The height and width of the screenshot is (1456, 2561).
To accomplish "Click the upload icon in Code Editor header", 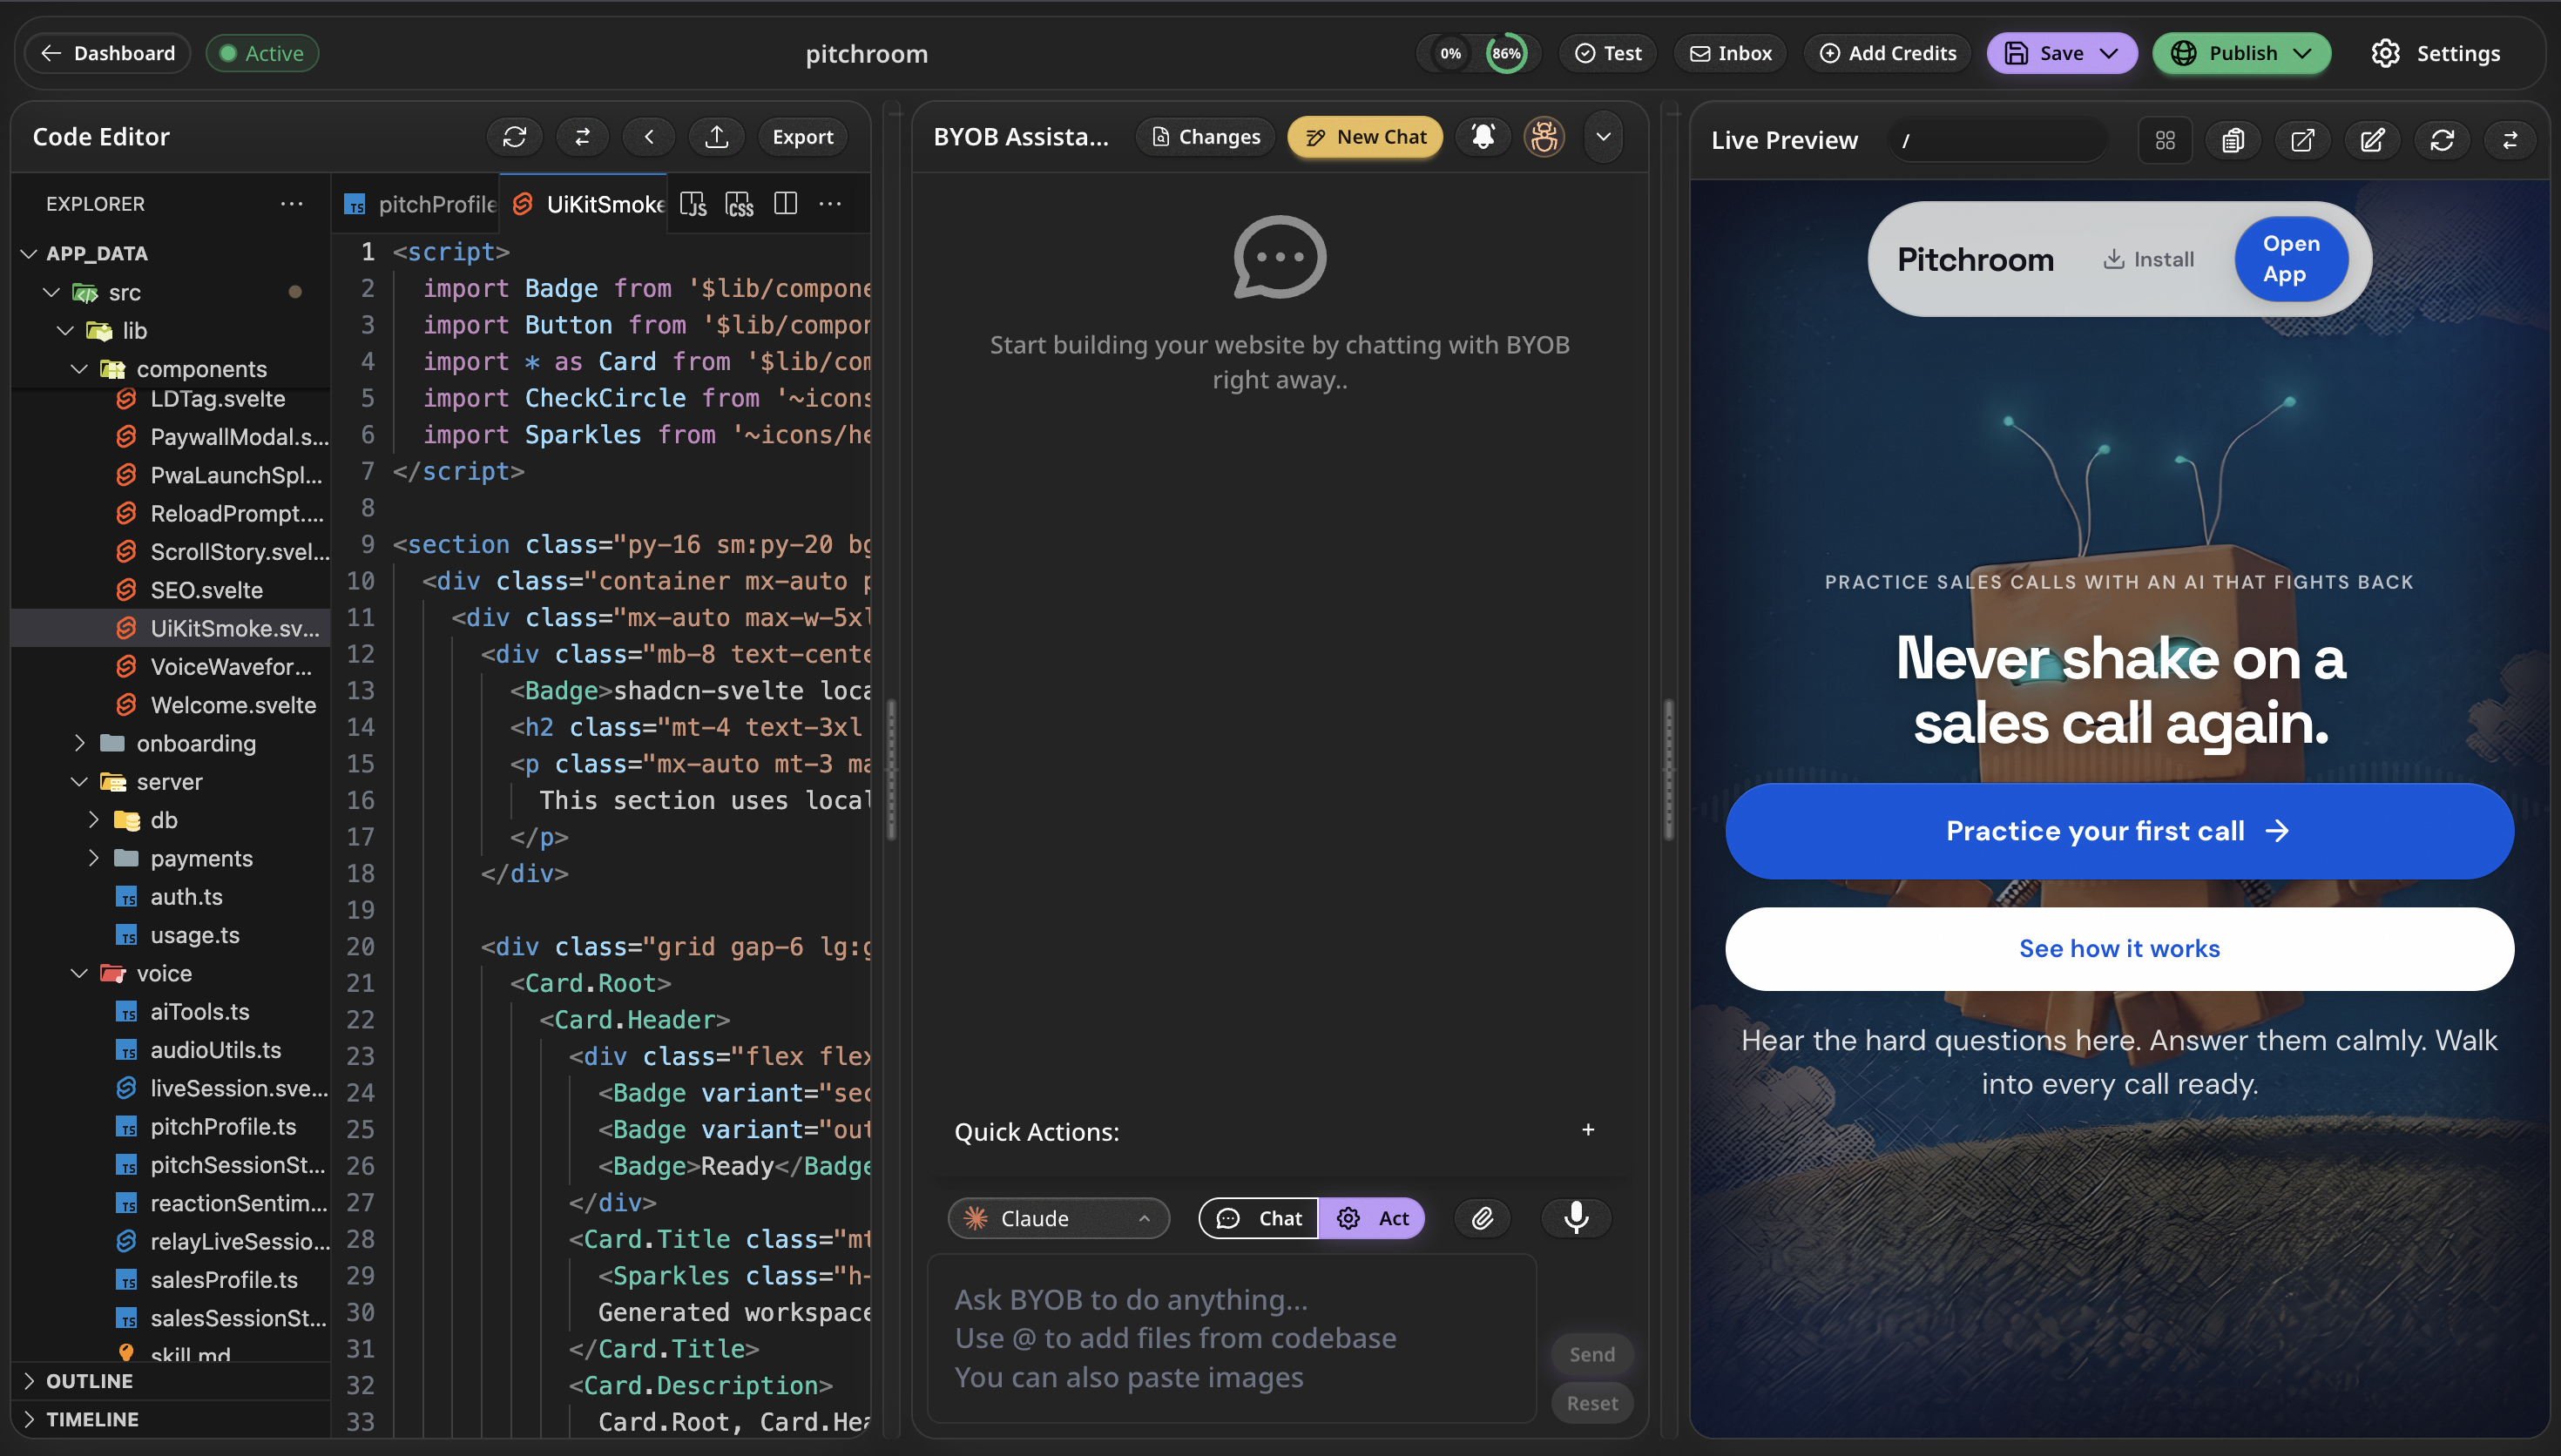I will coord(716,137).
